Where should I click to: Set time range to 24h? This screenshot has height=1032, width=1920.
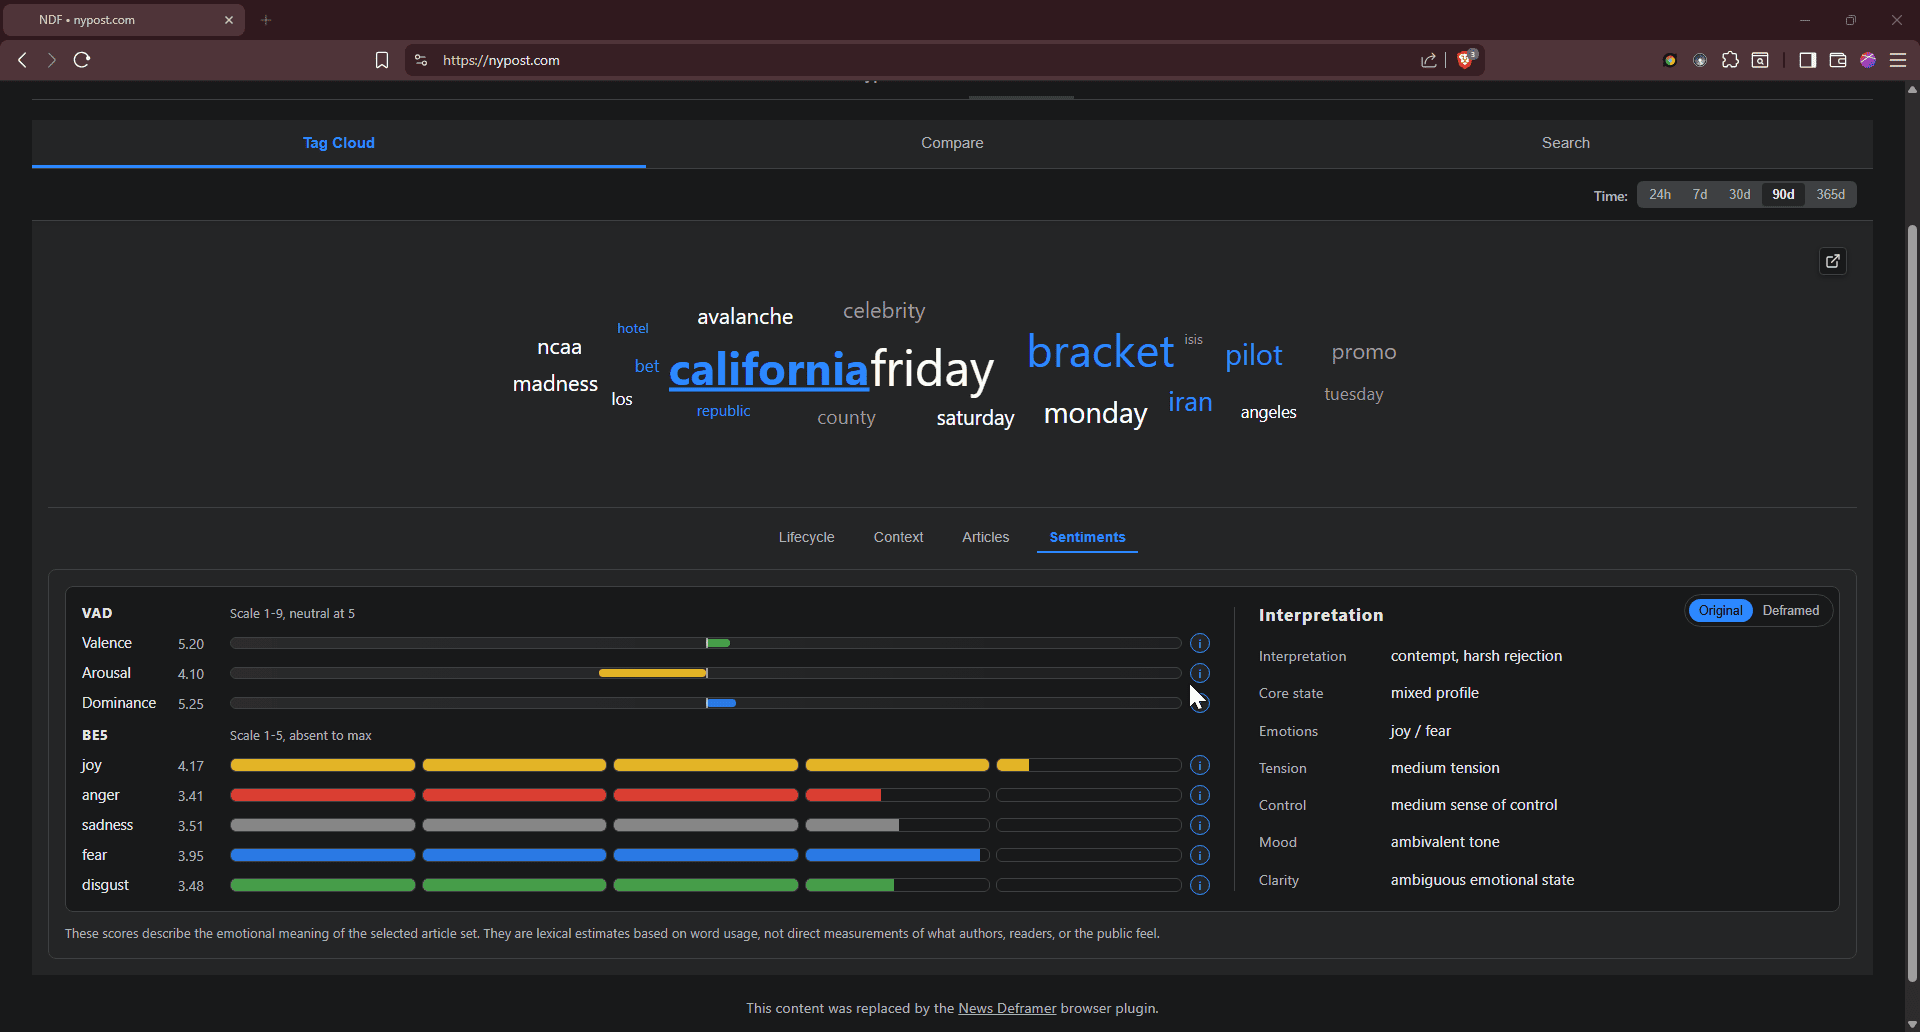click(1660, 194)
